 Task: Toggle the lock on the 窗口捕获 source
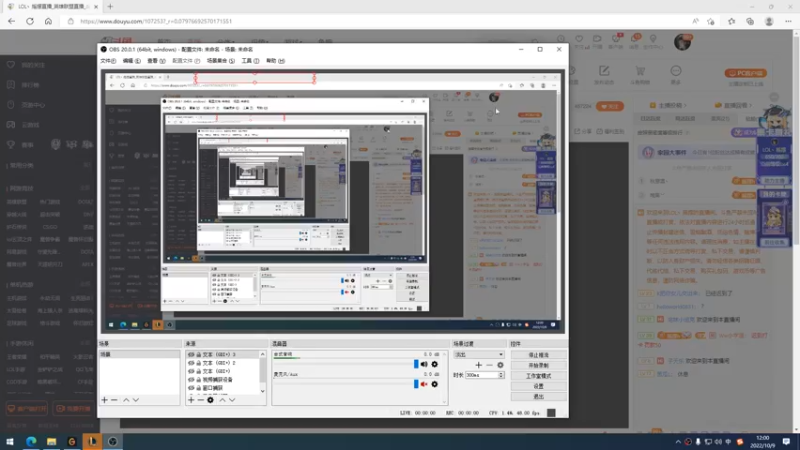(198, 388)
